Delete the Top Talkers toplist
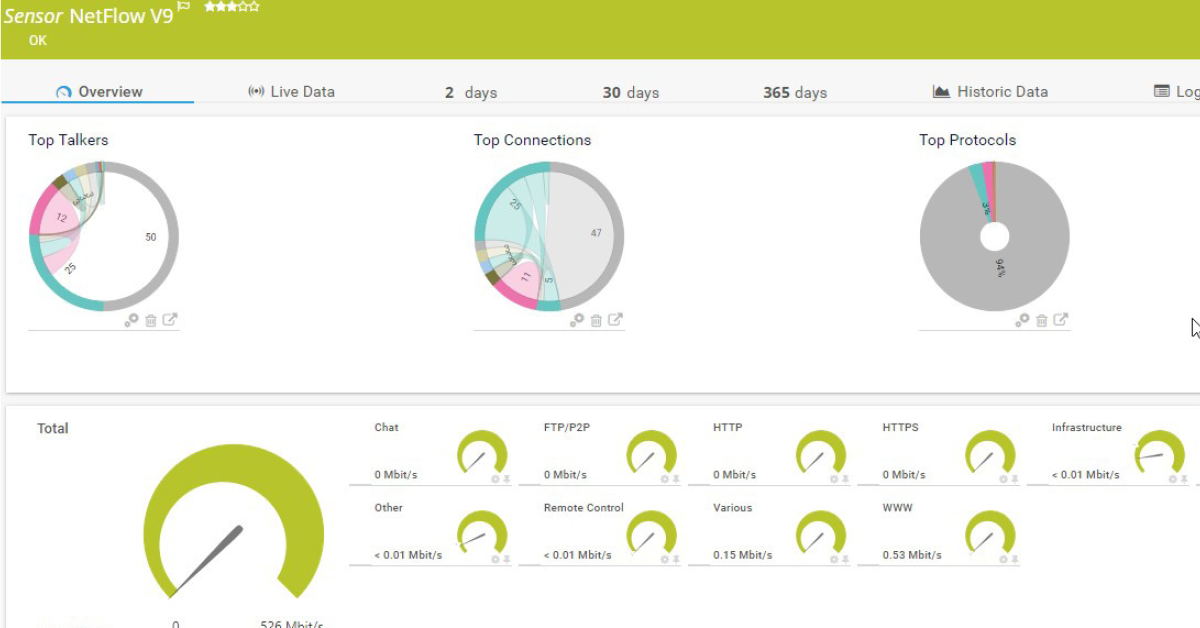 (151, 320)
